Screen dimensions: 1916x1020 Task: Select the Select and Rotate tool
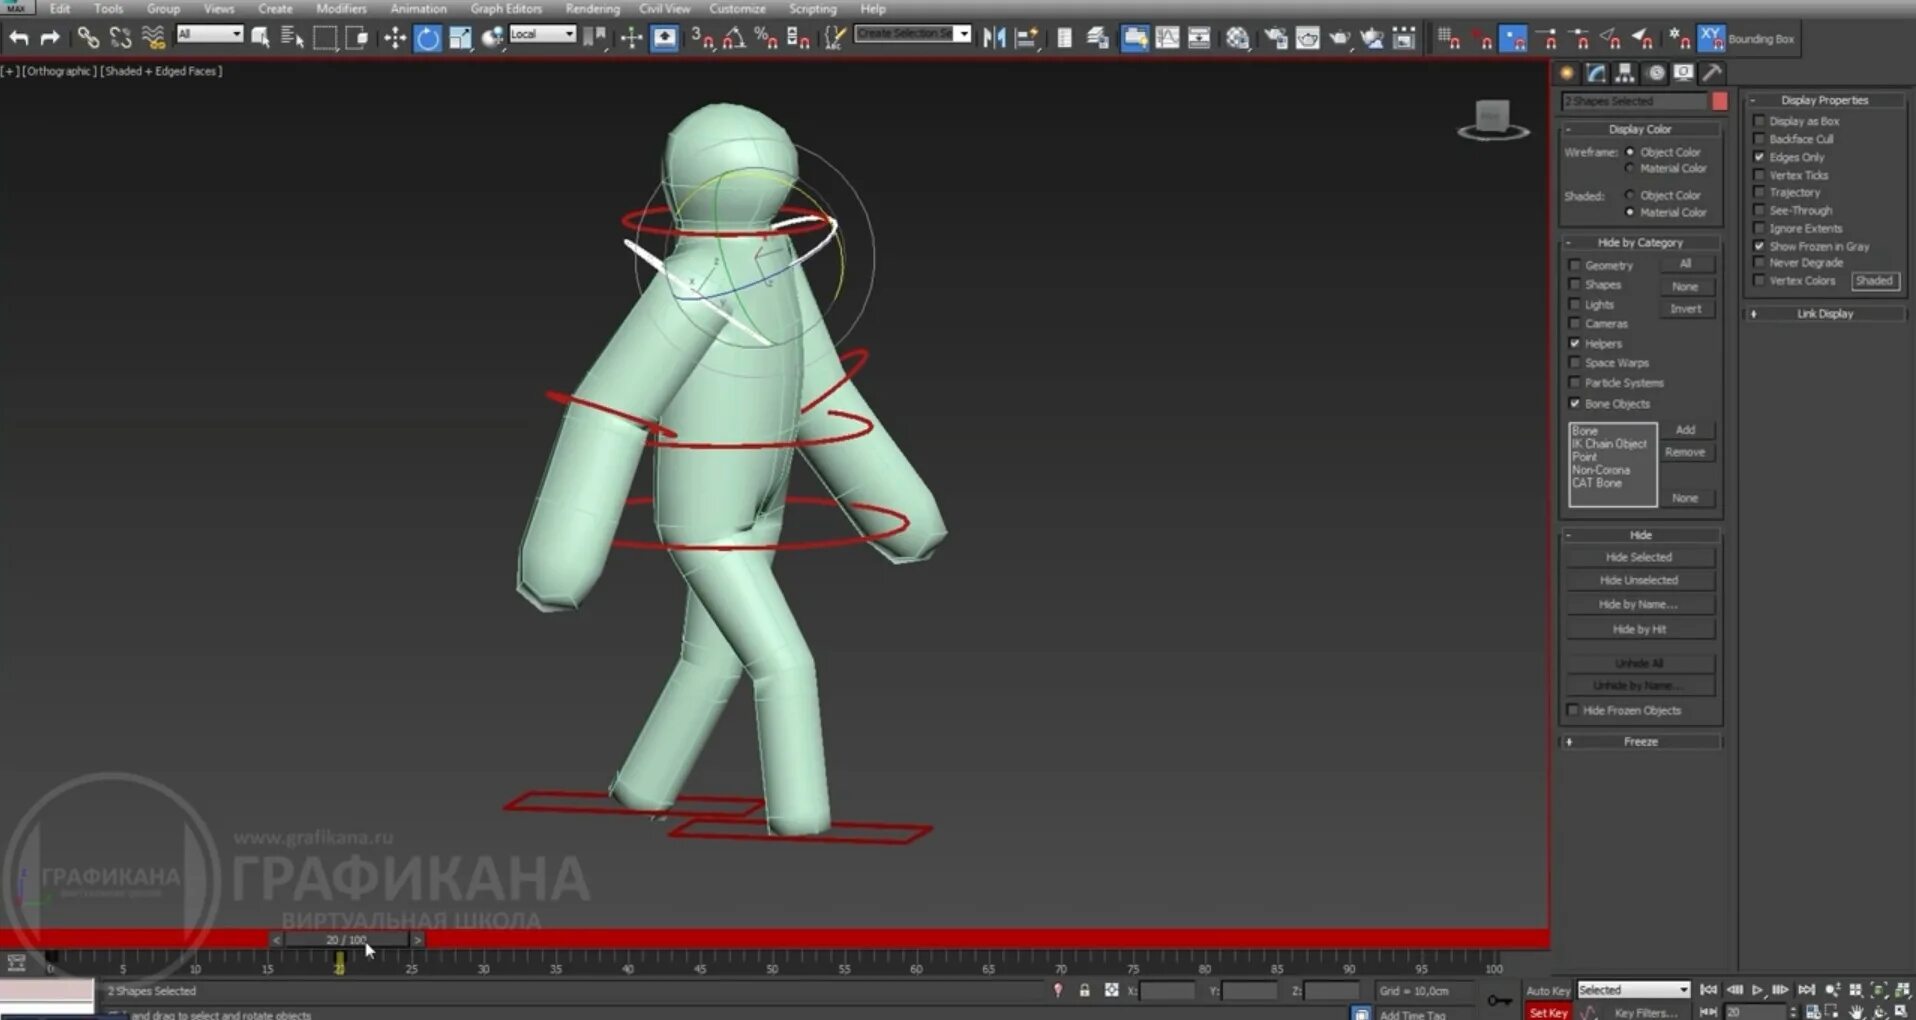[428, 39]
